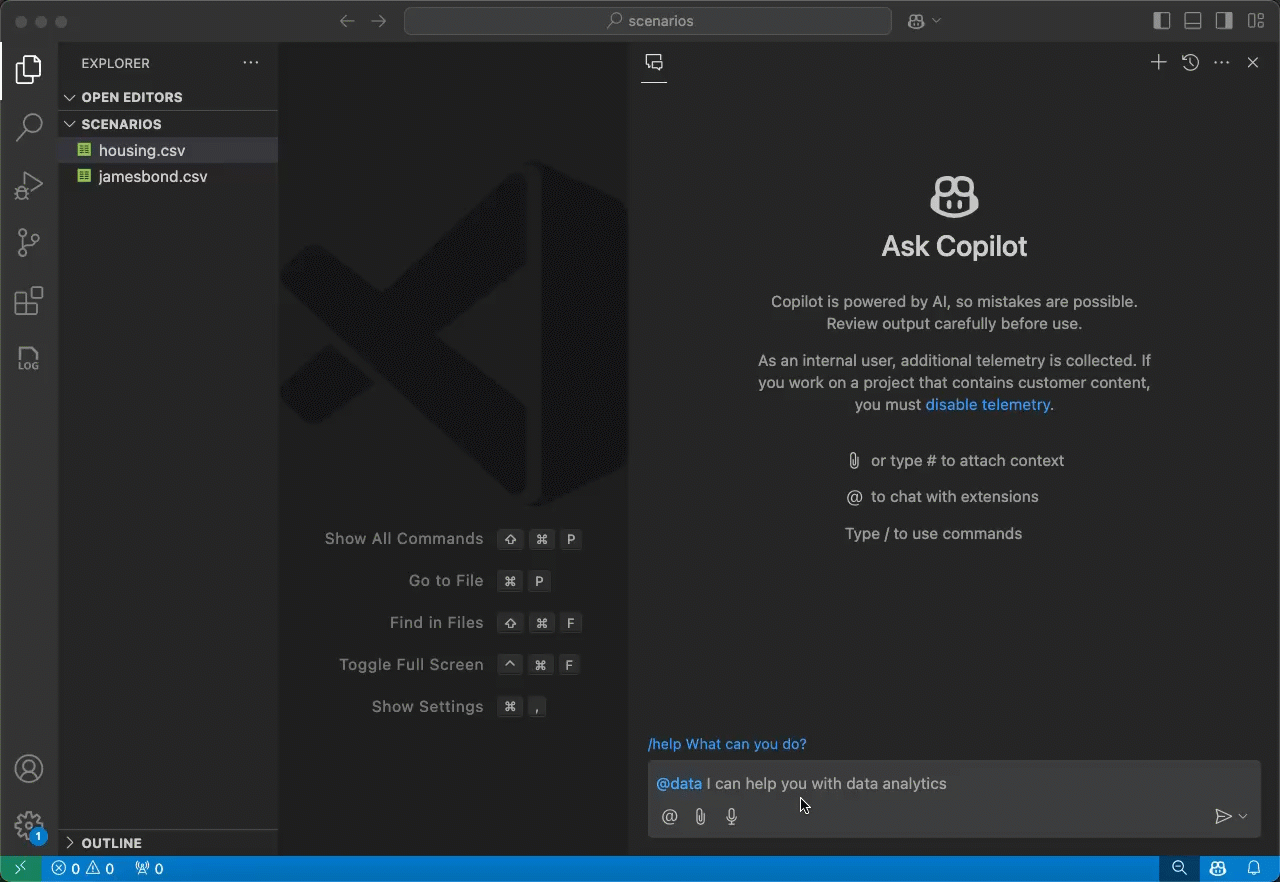Send the chat message with arrow icon

point(1222,817)
